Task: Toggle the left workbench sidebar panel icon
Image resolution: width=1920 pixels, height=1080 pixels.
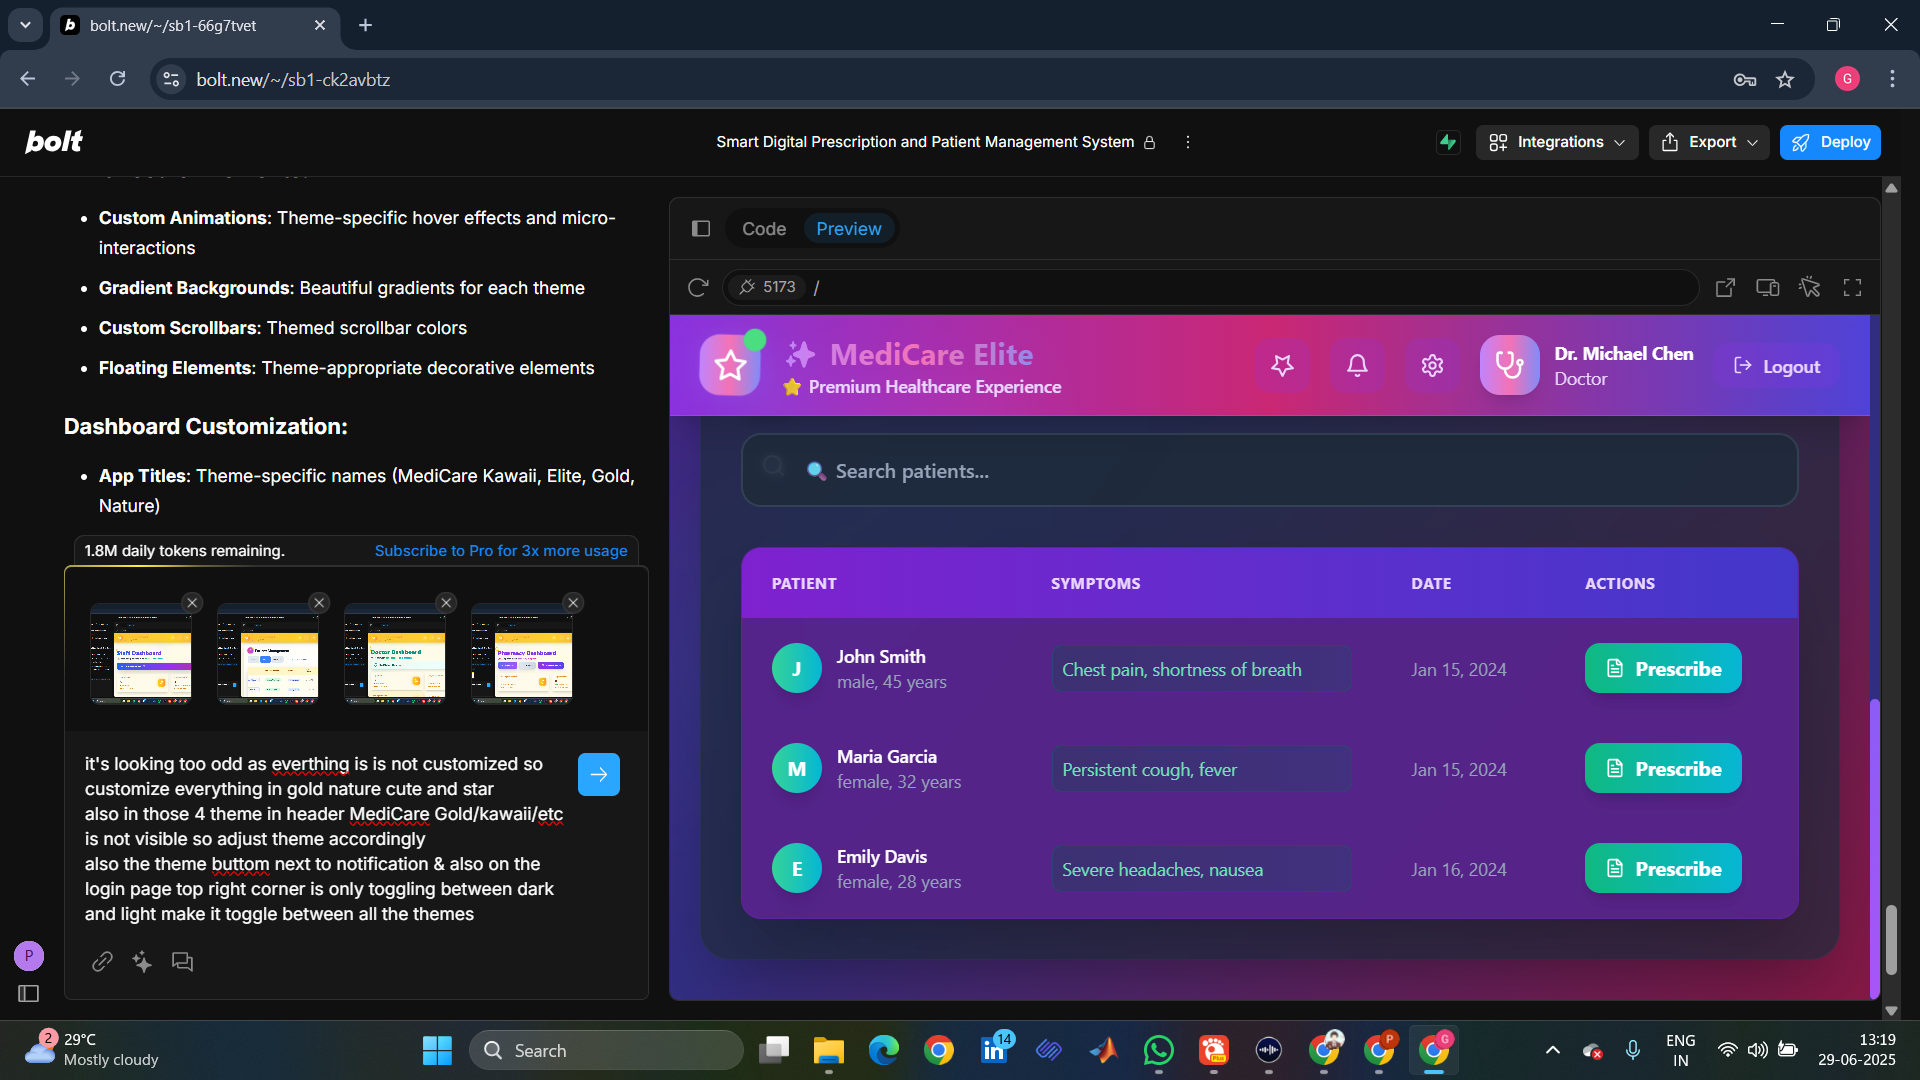Action: click(x=701, y=229)
